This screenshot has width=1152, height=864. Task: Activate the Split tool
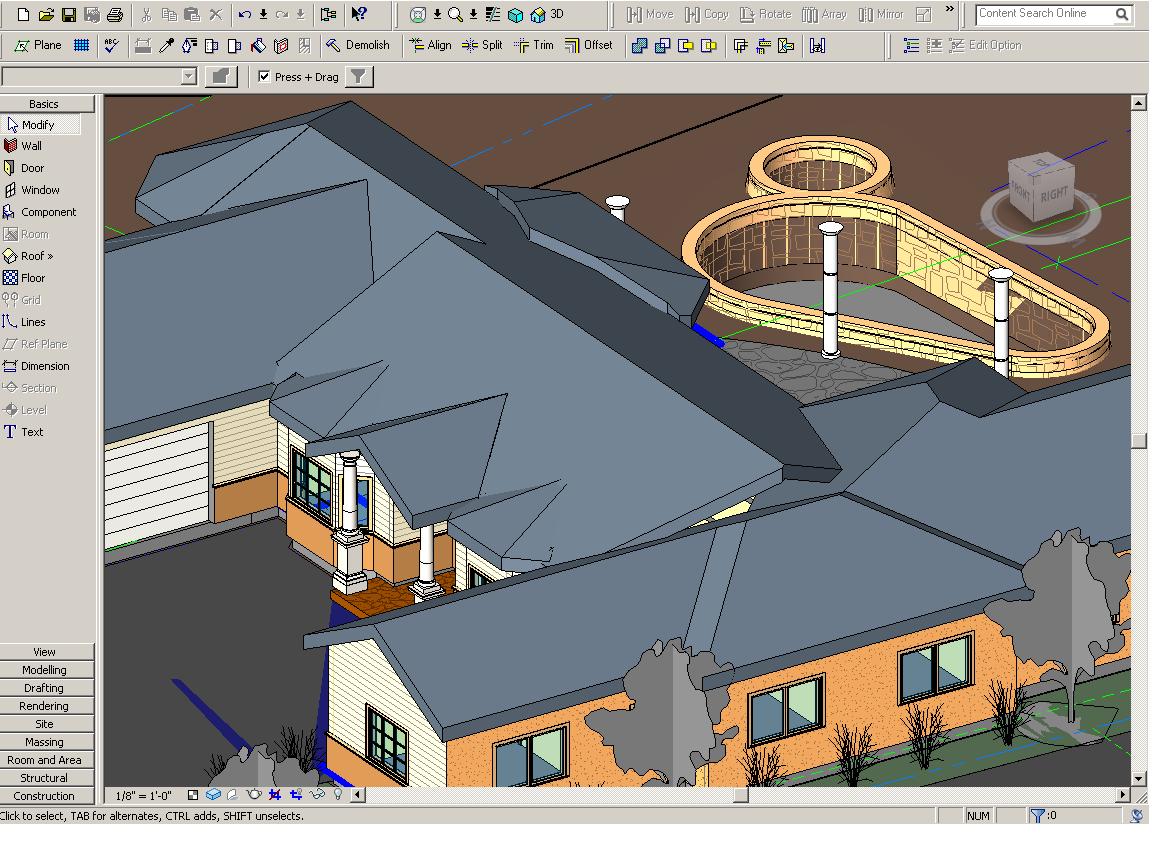(482, 46)
